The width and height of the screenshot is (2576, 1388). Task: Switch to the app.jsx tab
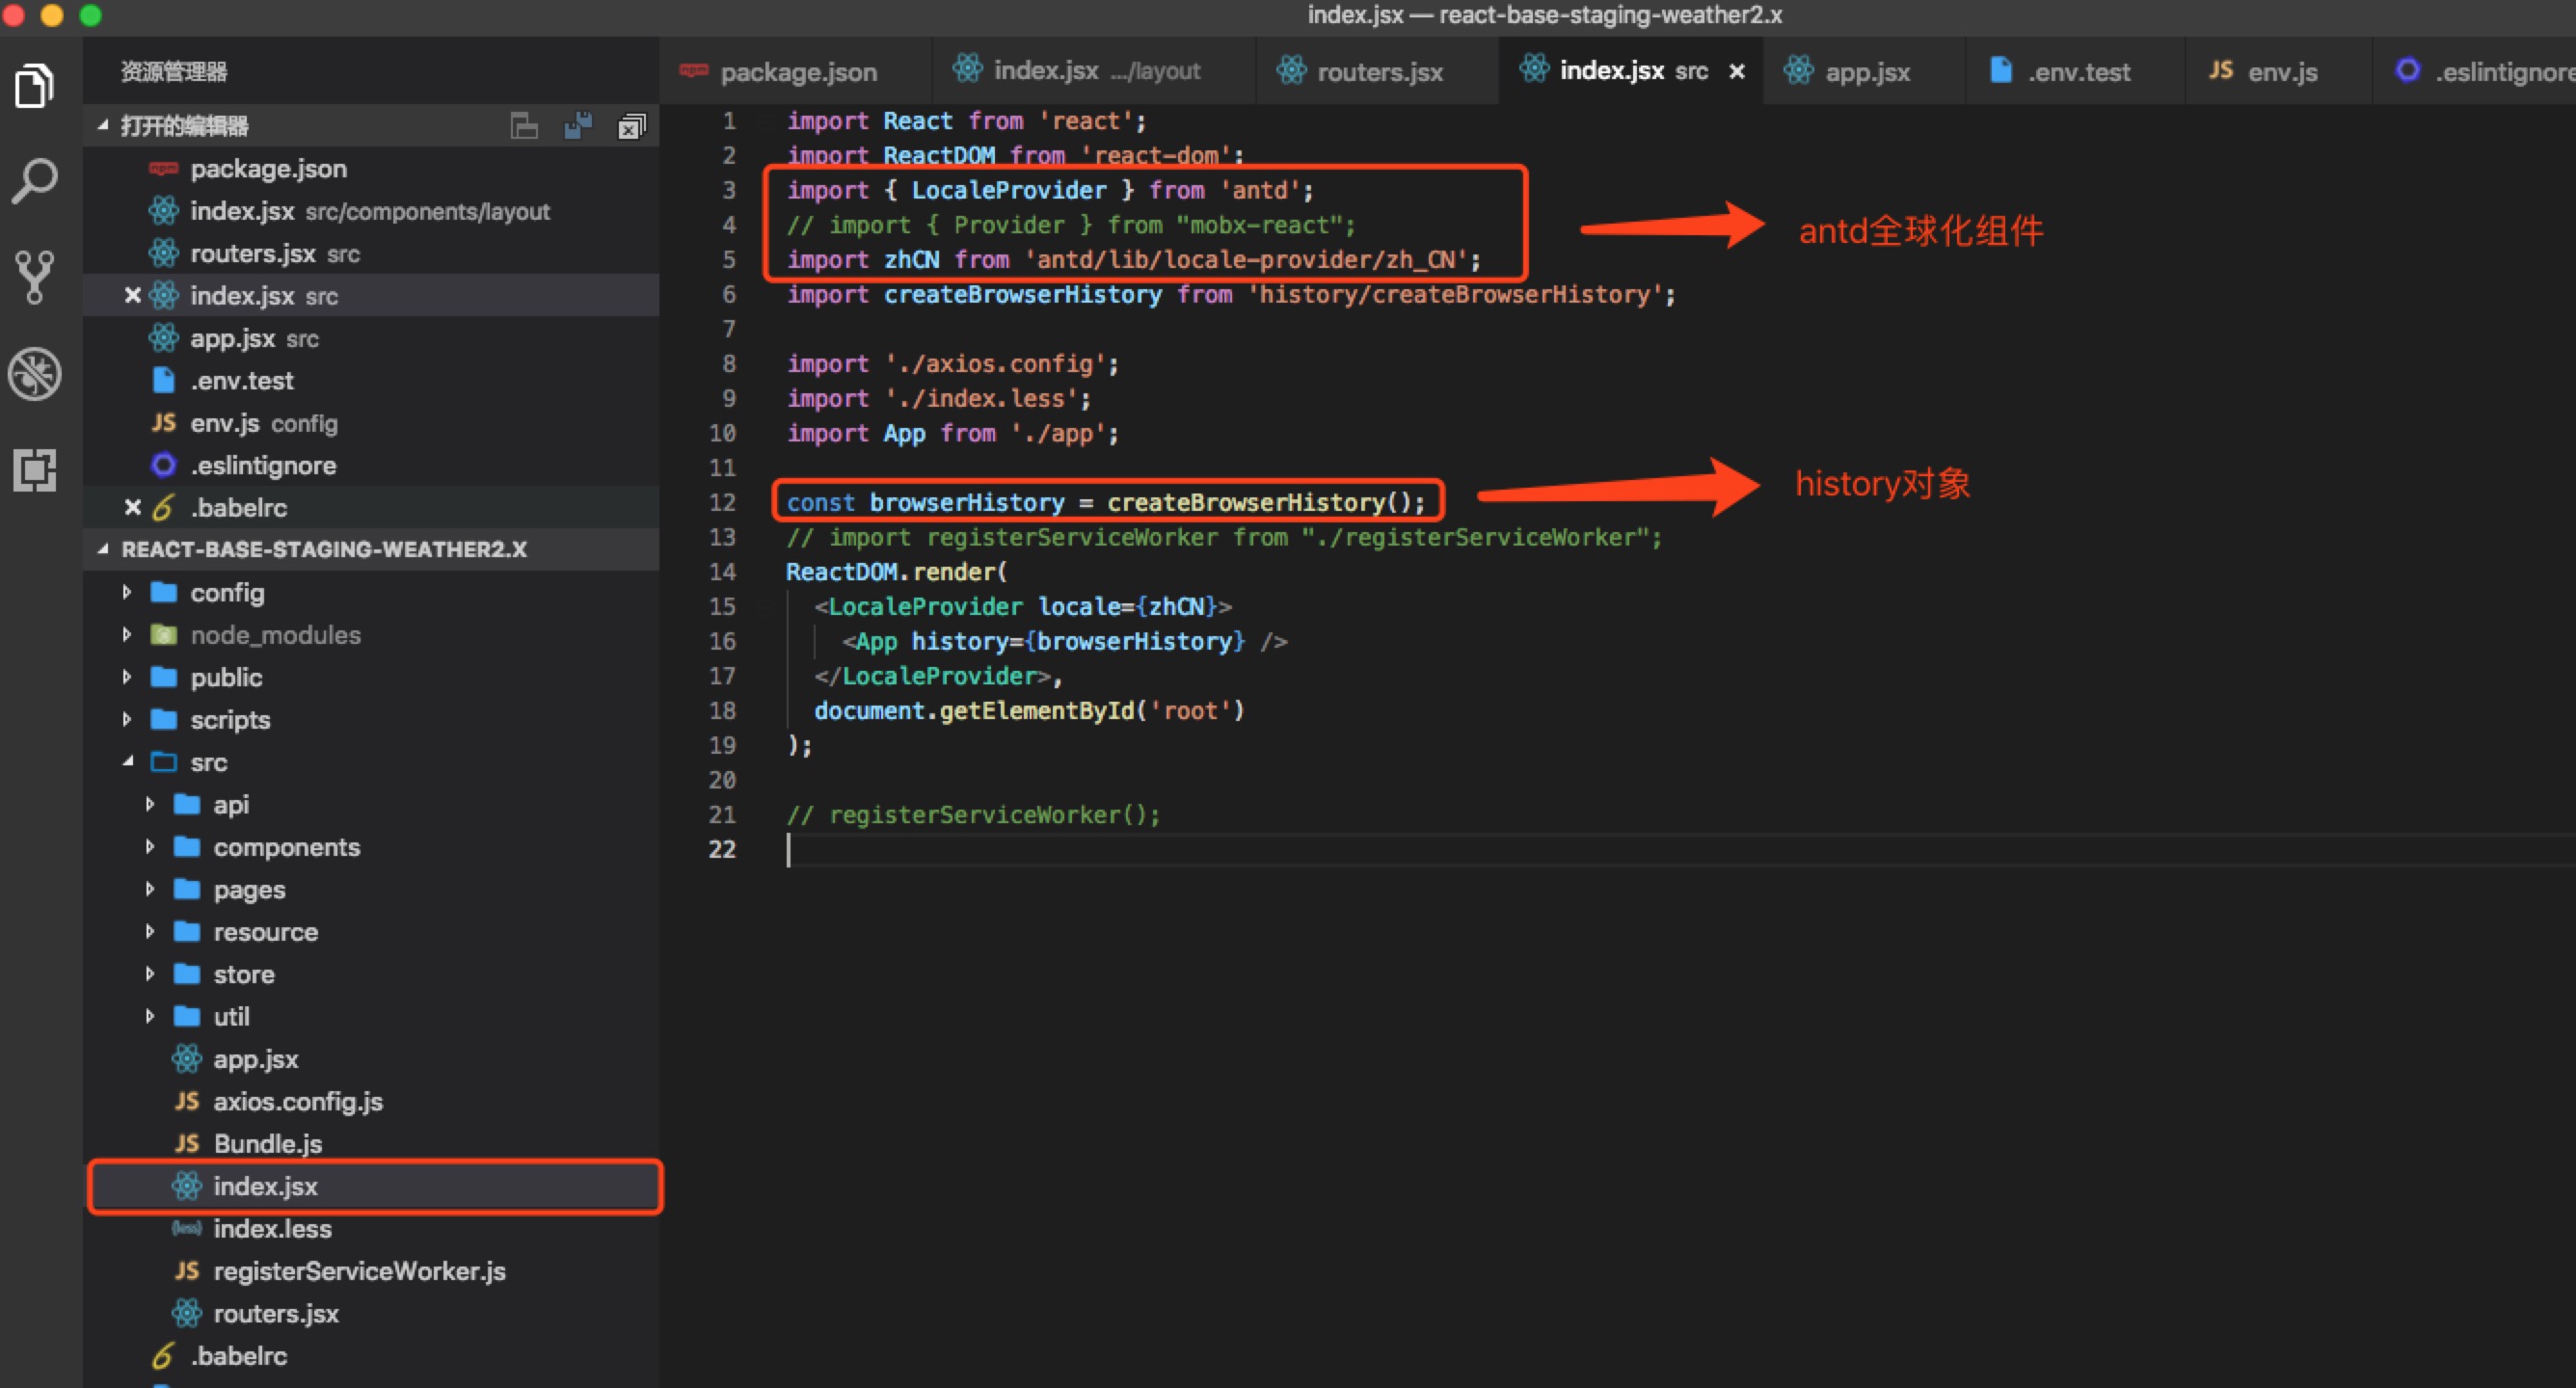point(1866,71)
